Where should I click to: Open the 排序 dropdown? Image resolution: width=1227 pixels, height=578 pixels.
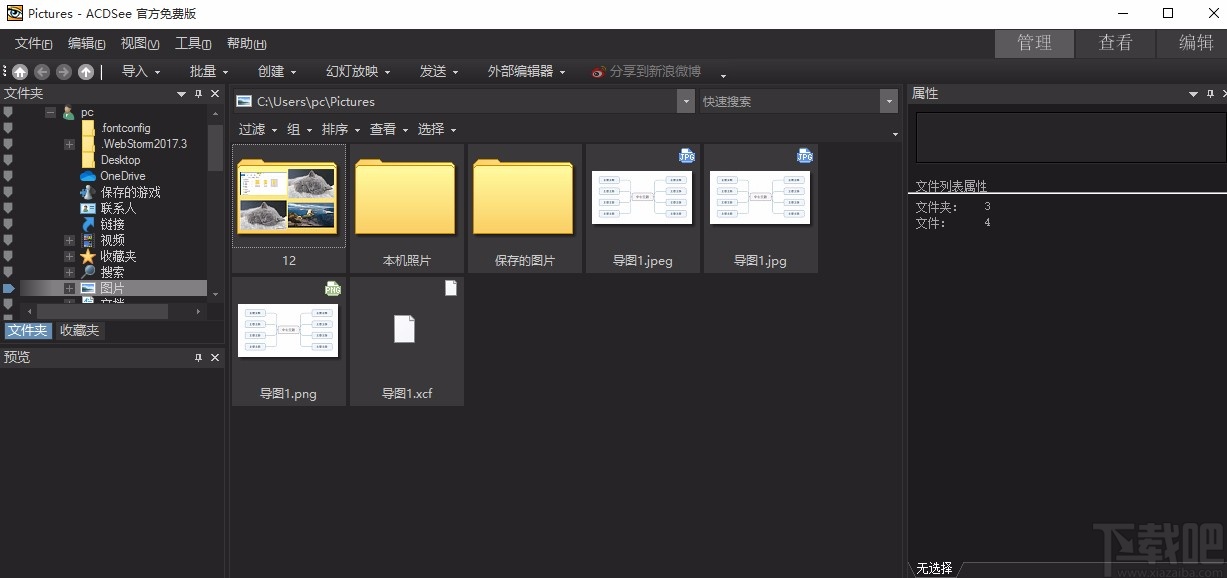338,129
